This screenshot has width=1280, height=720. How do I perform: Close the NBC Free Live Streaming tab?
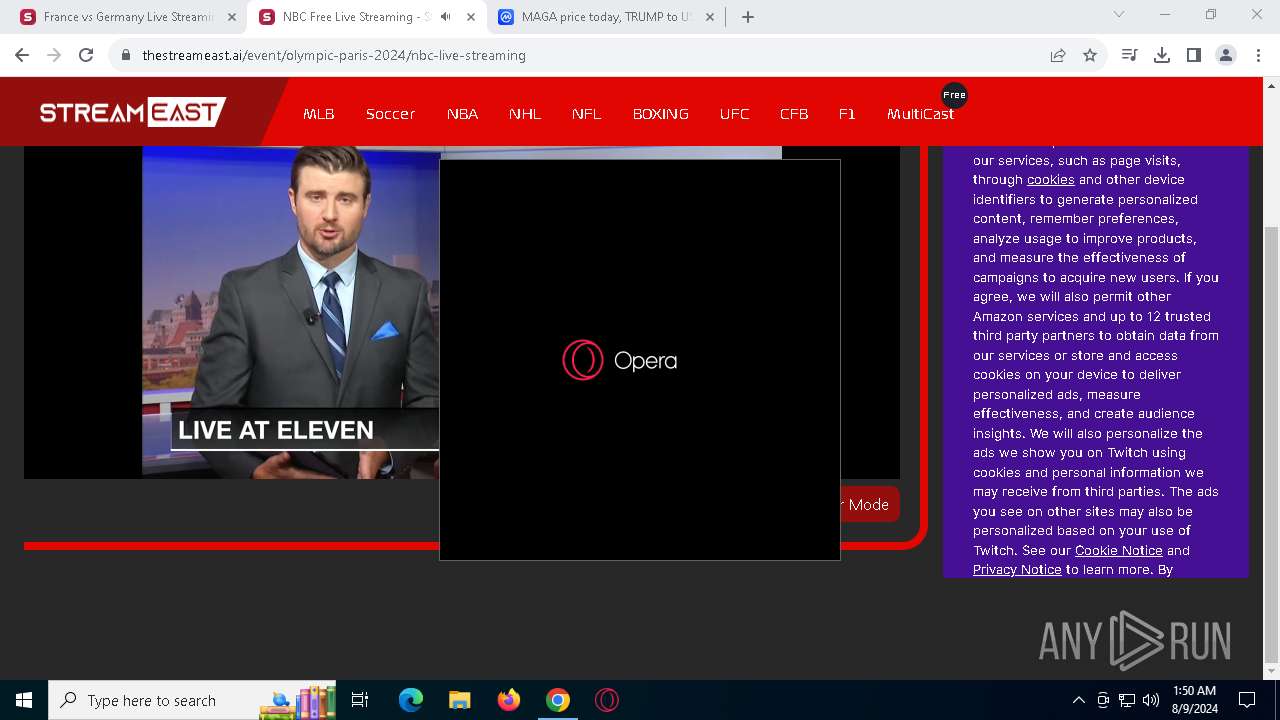tap(471, 17)
